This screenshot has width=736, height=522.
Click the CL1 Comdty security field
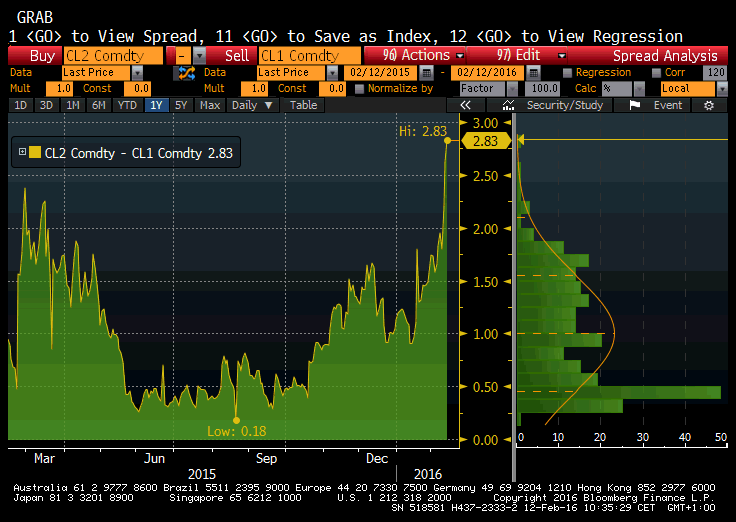tap(309, 56)
